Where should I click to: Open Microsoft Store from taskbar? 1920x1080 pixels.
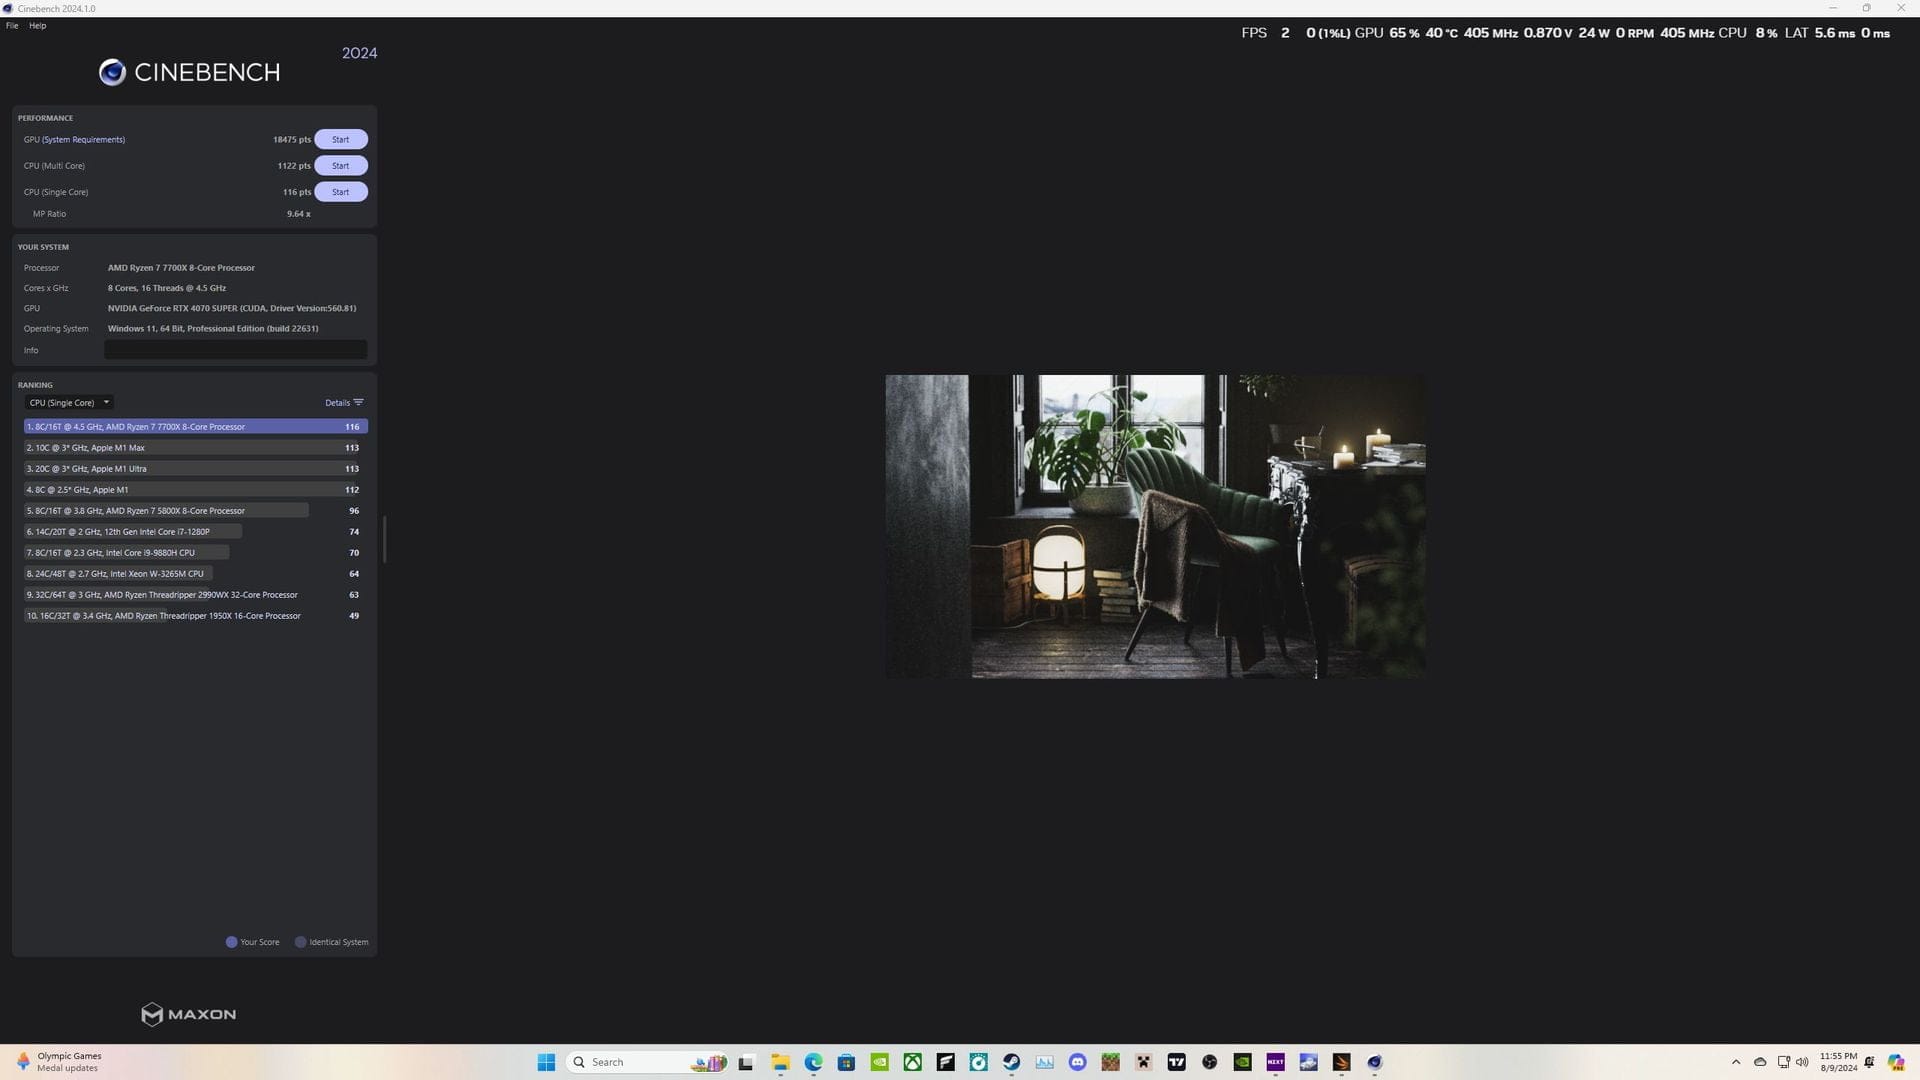[846, 1062]
